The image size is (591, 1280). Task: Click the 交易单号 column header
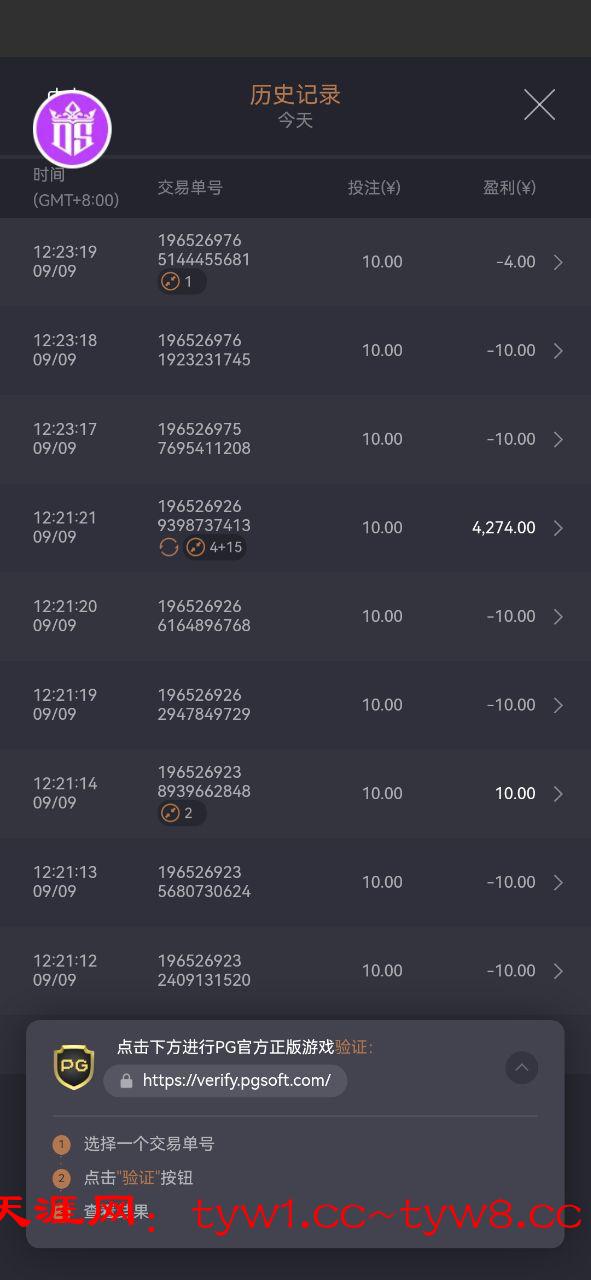190,187
